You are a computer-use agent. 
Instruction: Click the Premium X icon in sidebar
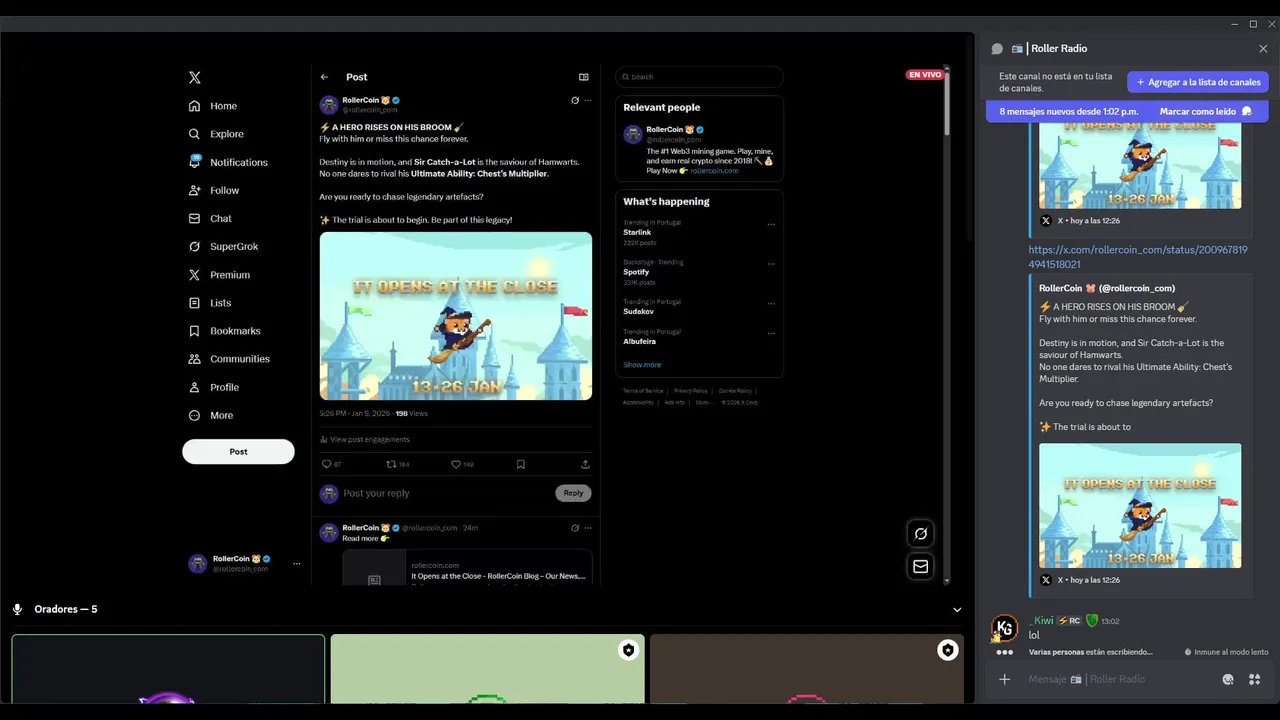pos(194,275)
